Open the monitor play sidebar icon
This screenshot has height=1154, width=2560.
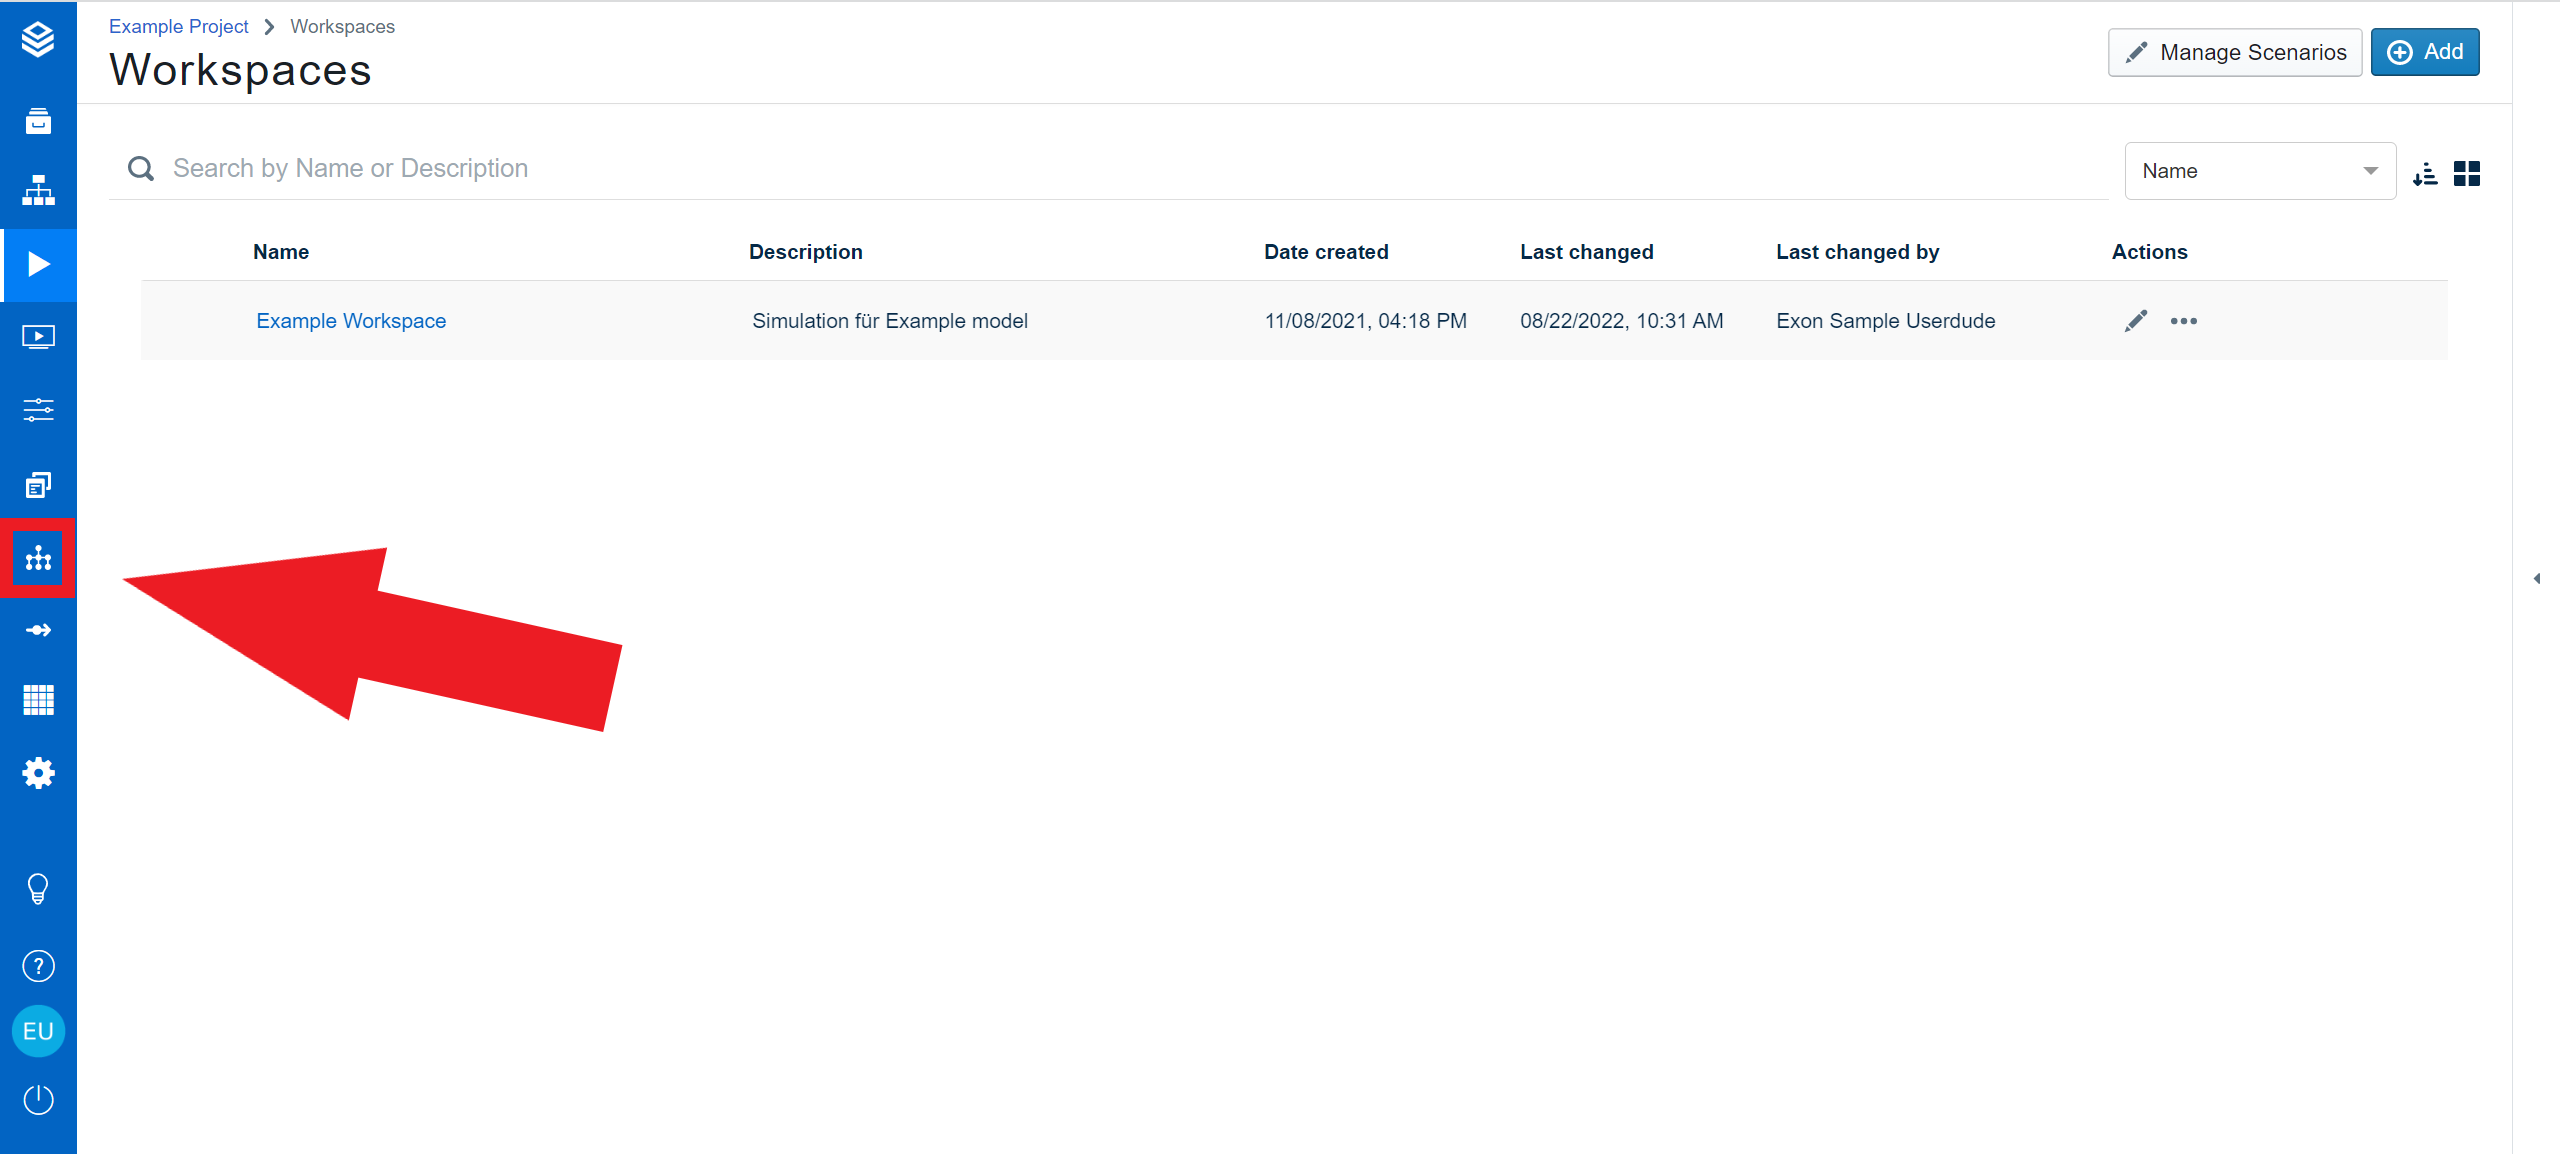click(x=38, y=337)
